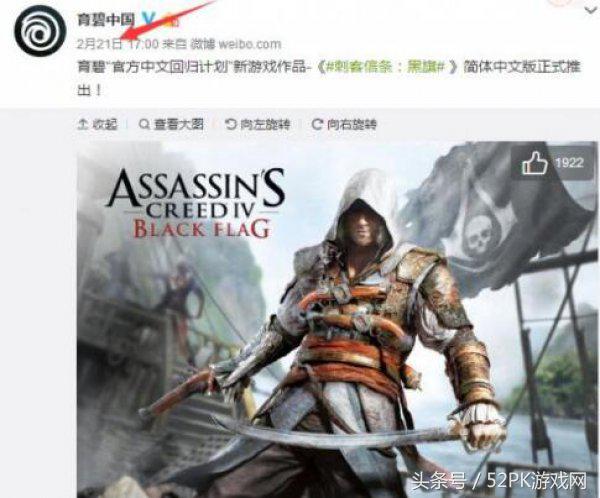Choose 向右旋转 to rotate right
This screenshot has width=600, height=498.
pos(352,124)
